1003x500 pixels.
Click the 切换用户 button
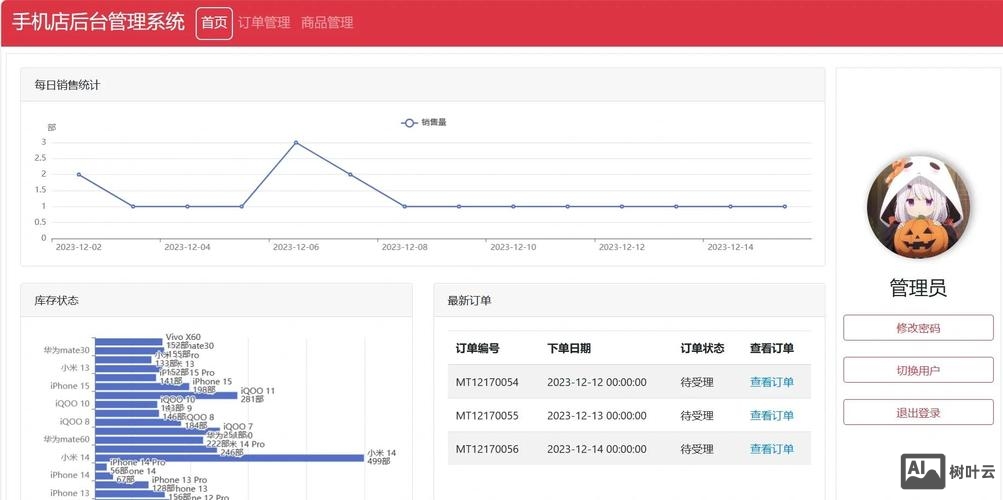point(918,370)
